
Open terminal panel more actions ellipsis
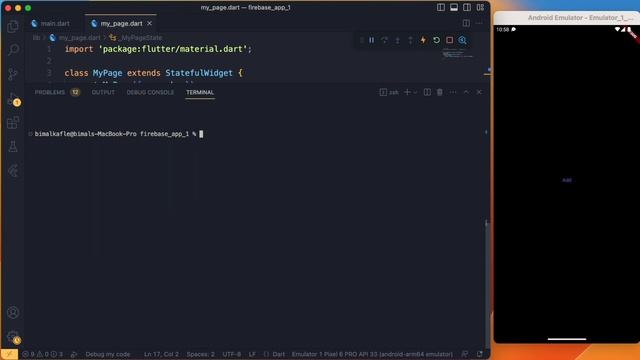tap(453, 92)
